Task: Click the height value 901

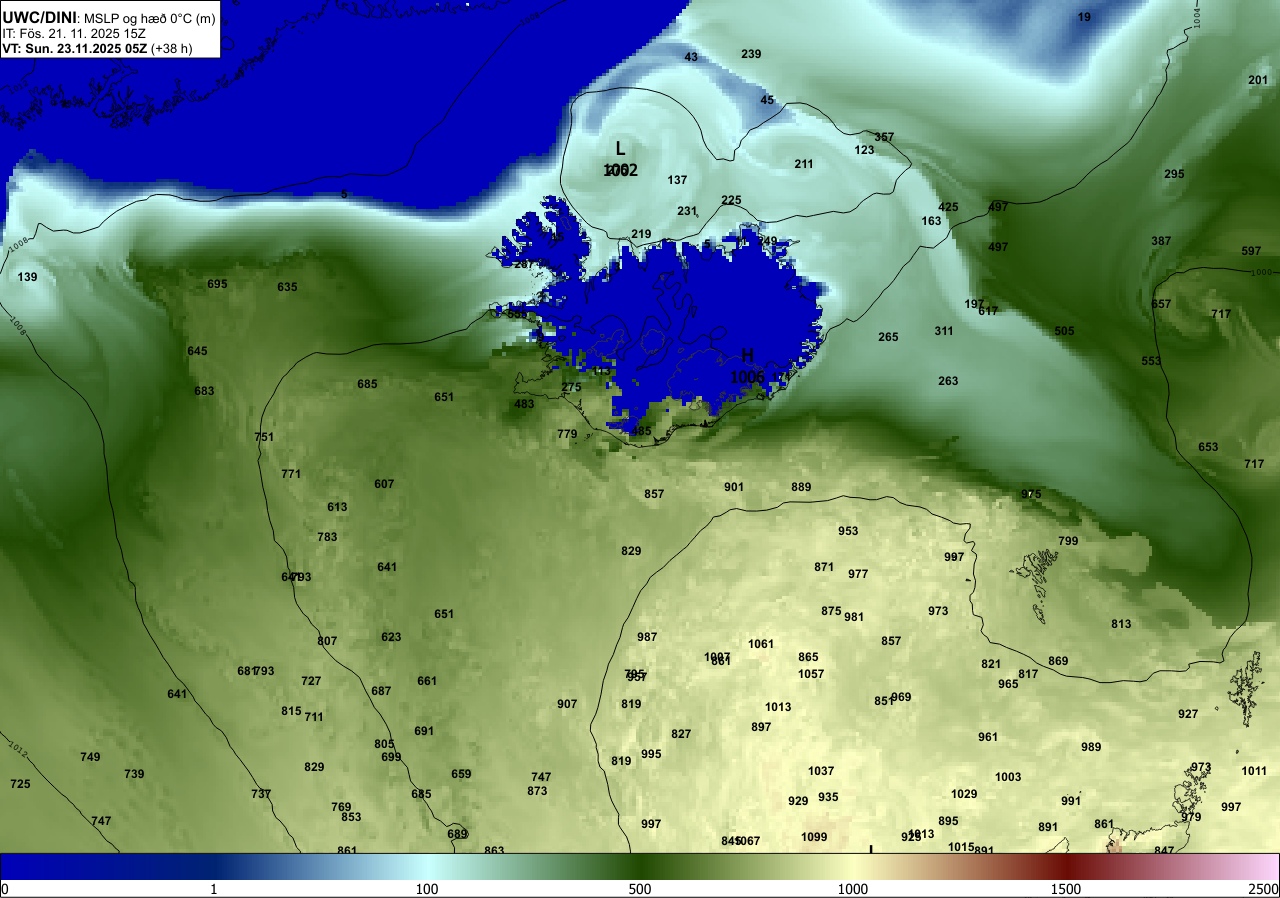Action: (x=734, y=487)
